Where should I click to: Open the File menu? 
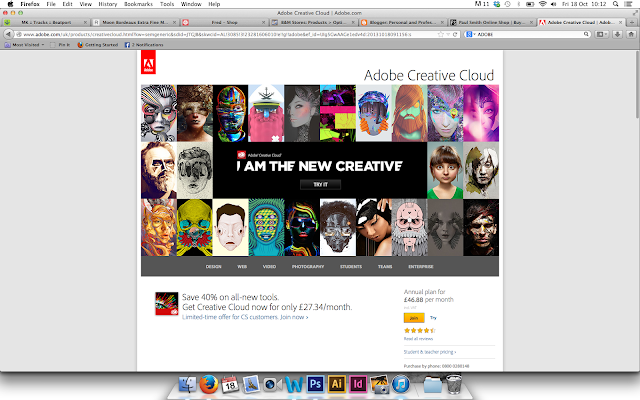click(51, 4)
